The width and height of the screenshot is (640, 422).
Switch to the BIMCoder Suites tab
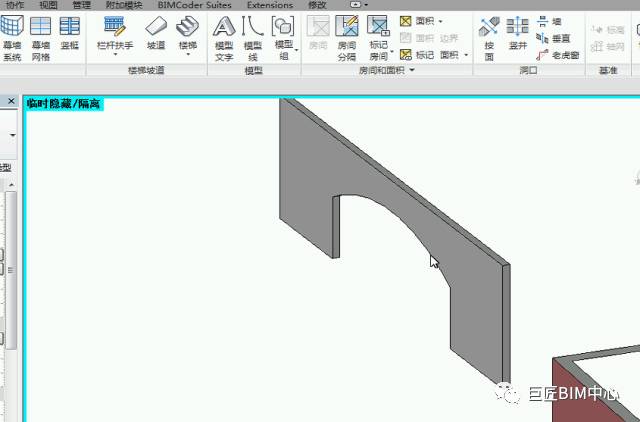(x=194, y=5)
